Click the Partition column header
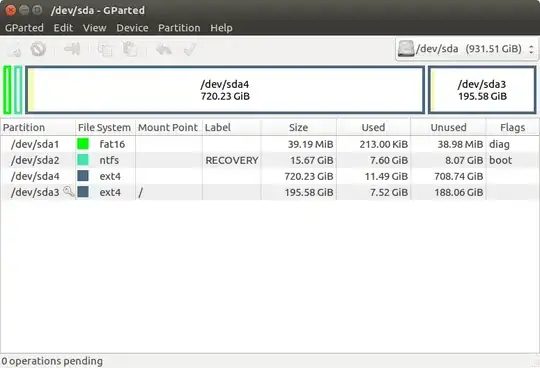The height and width of the screenshot is (368, 540). [38, 127]
